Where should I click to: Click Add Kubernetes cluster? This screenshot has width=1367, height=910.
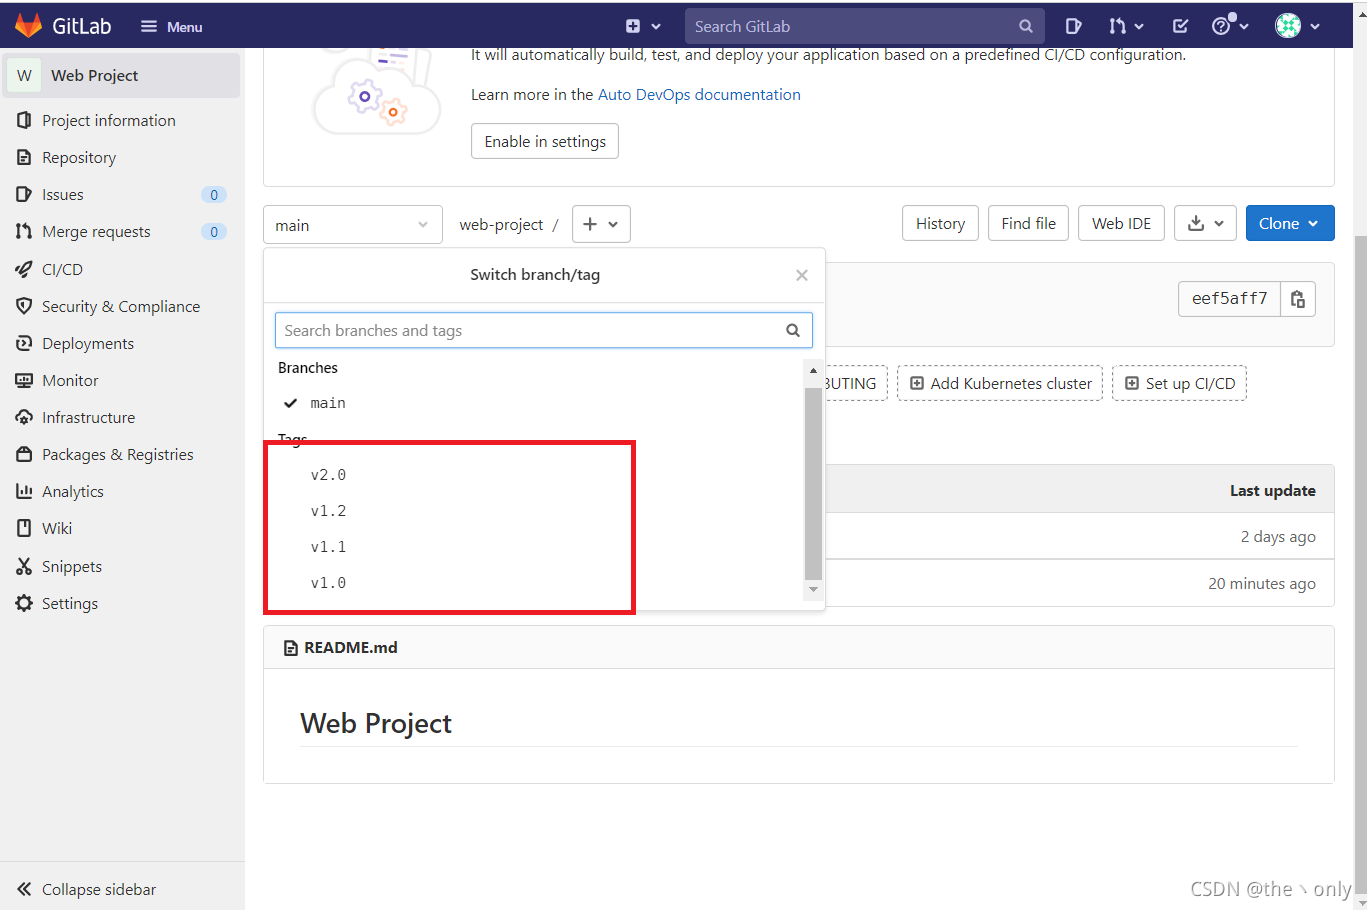pos(1000,383)
